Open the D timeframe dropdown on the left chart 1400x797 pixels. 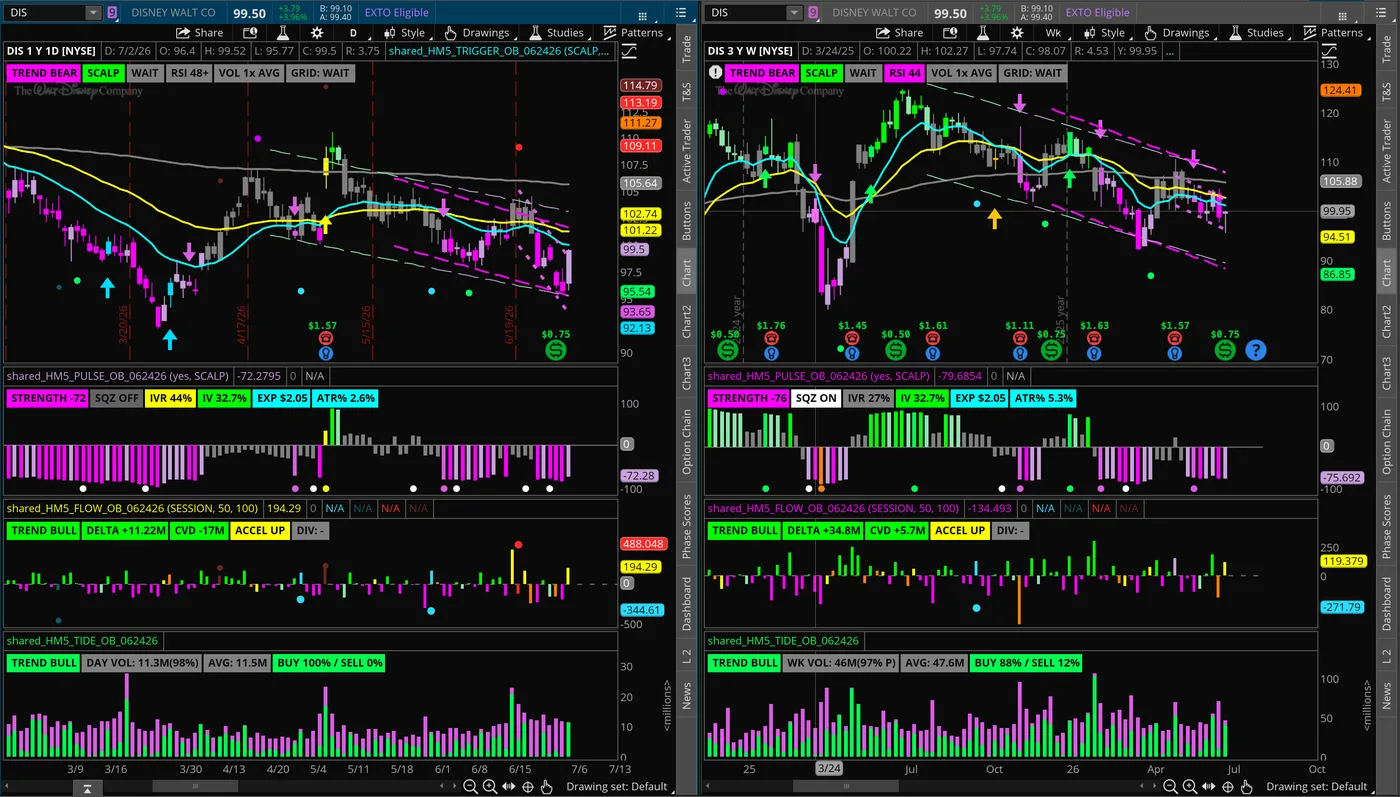353,33
